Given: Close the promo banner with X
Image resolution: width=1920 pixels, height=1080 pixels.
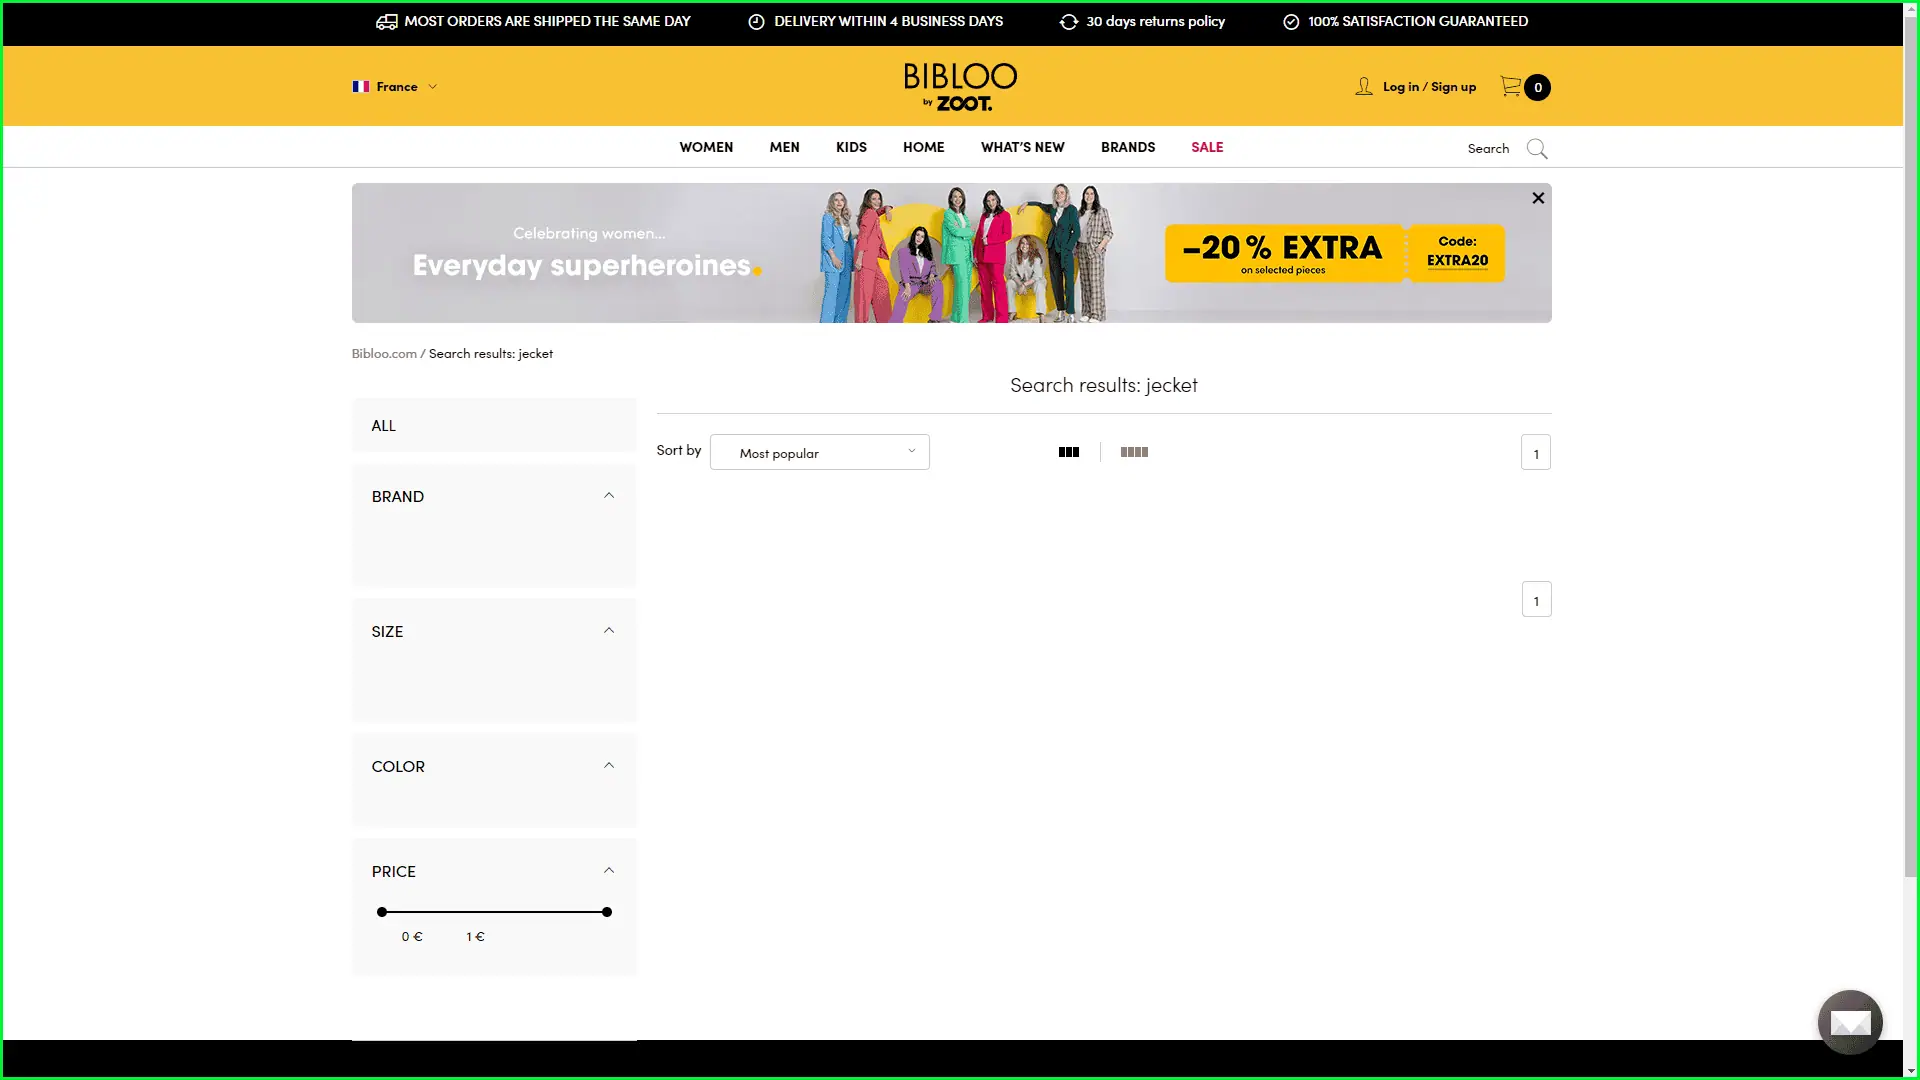Looking at the screenshot, I should click(x=1538, y=198).
